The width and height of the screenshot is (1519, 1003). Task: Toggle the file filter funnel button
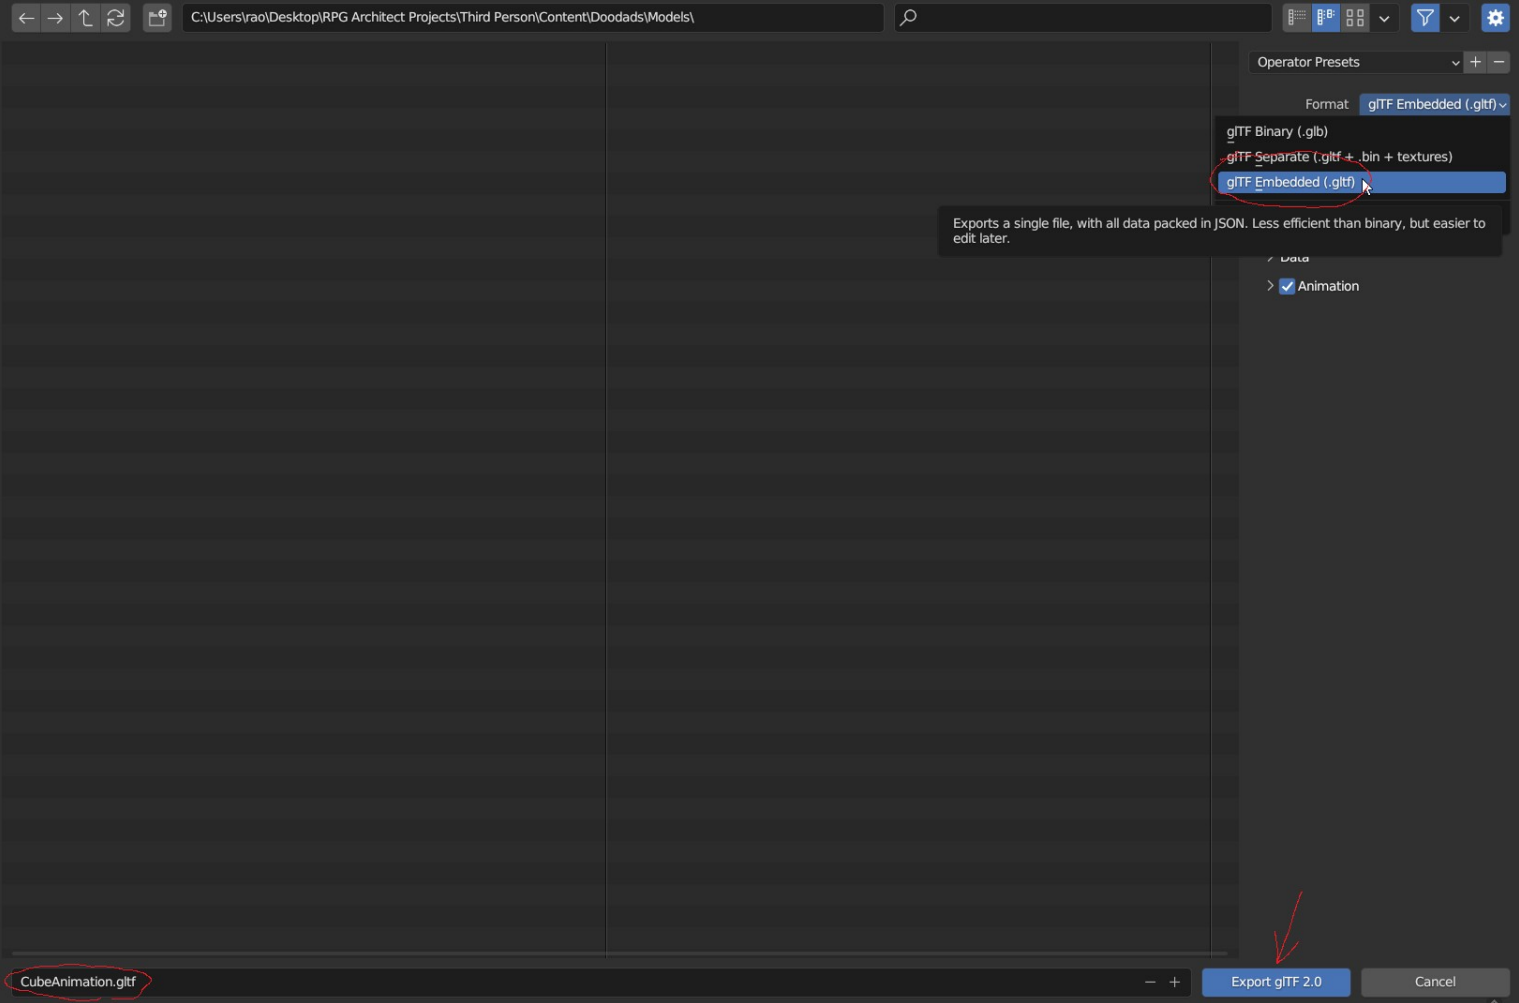(1425, 18)
